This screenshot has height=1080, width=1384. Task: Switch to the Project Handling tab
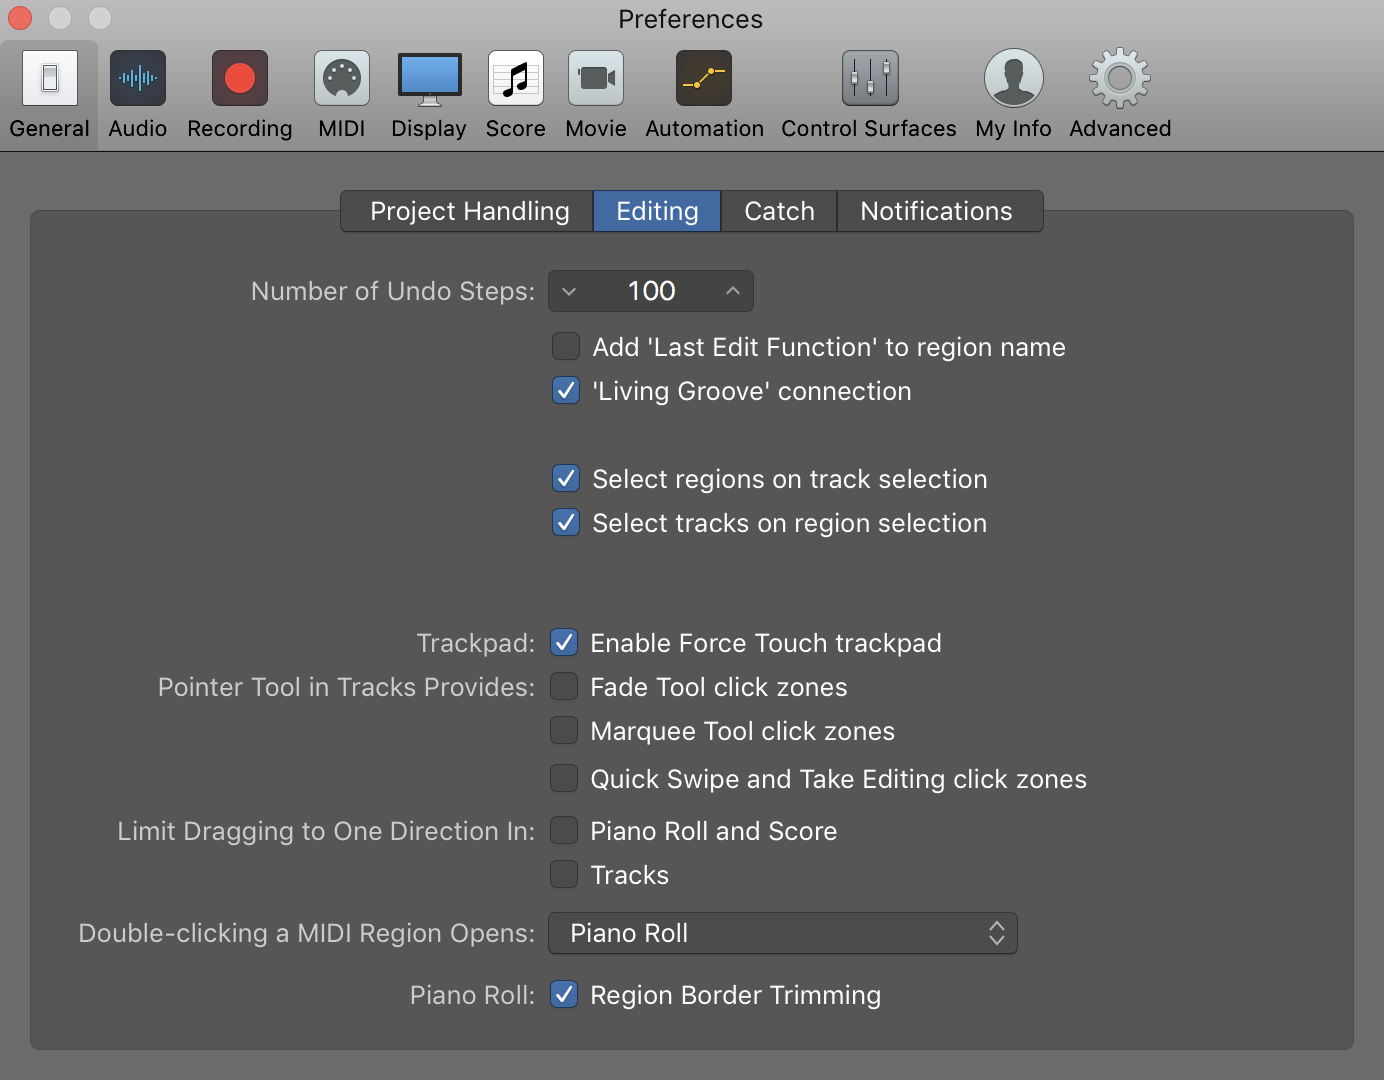click(468, 211)
